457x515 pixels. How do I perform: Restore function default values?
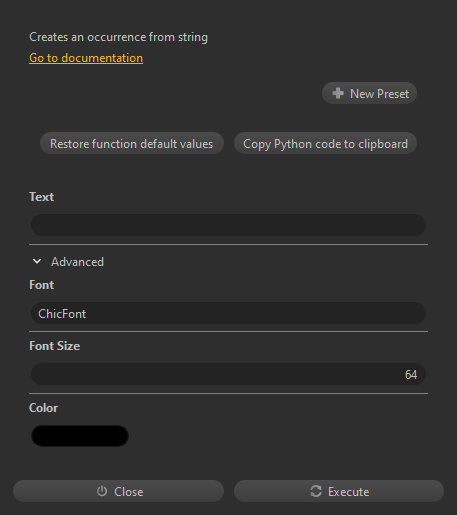tap(132, 143)
